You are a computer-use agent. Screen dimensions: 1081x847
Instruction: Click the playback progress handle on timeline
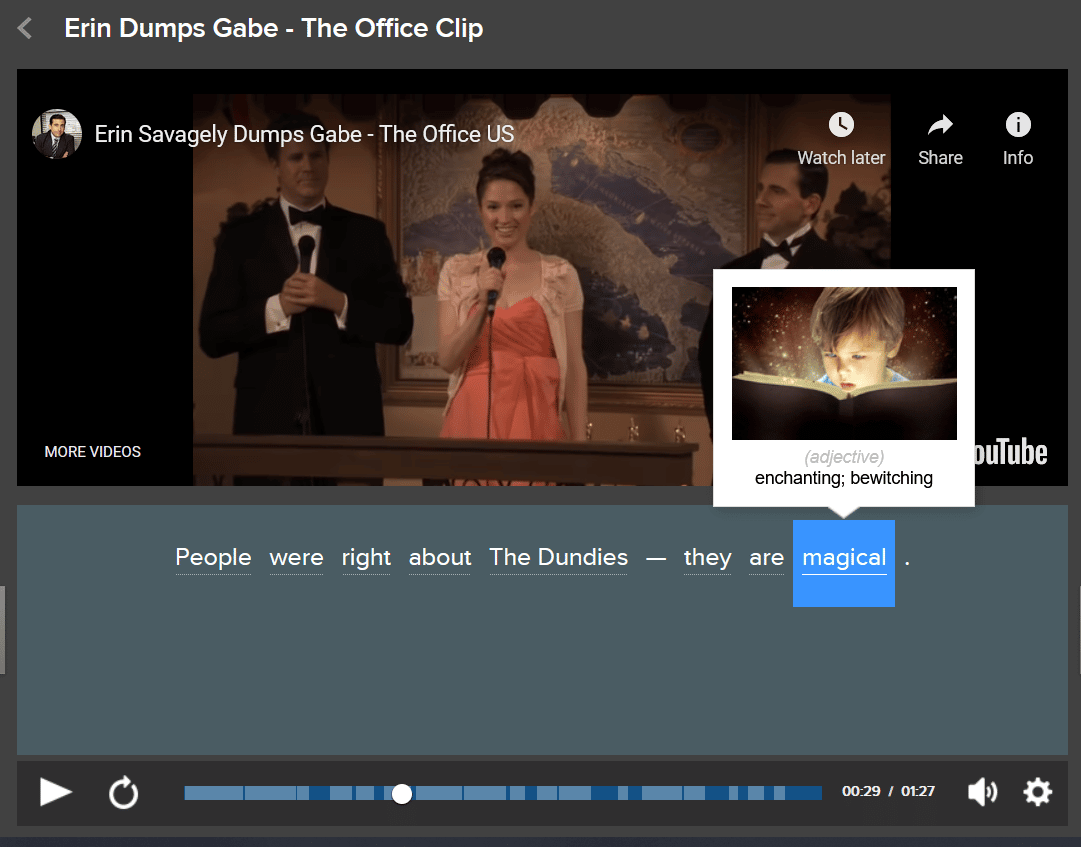tap(402, 794)
